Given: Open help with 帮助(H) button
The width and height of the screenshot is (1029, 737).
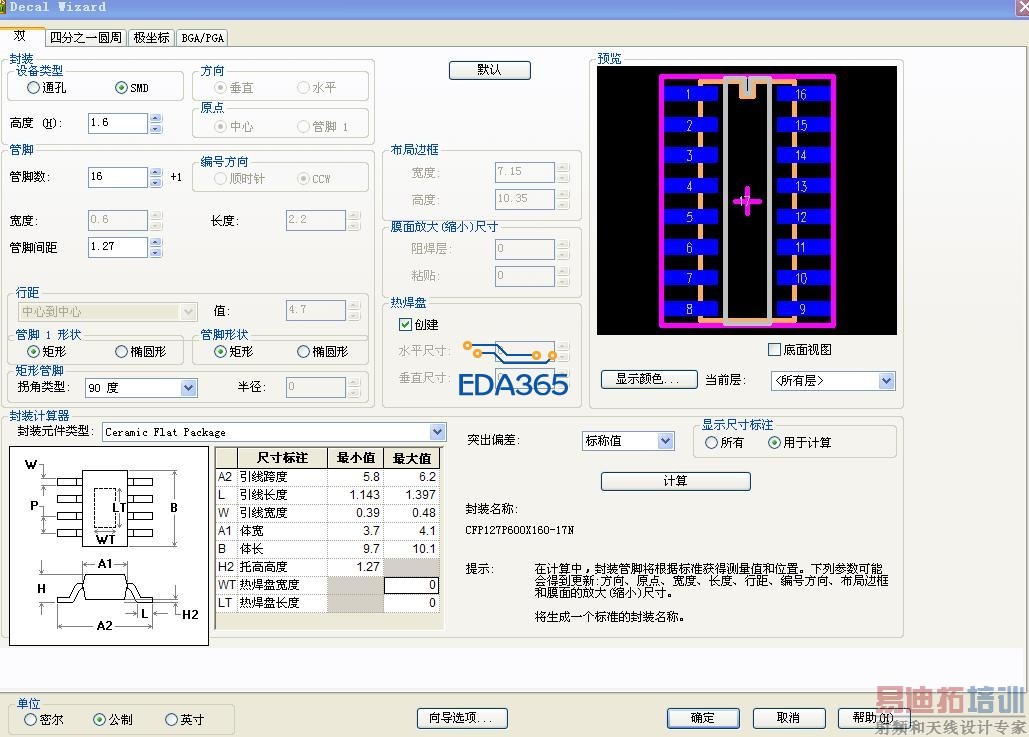Looking at the screenshot, I should pyautogui.click(x=873, y=718).
